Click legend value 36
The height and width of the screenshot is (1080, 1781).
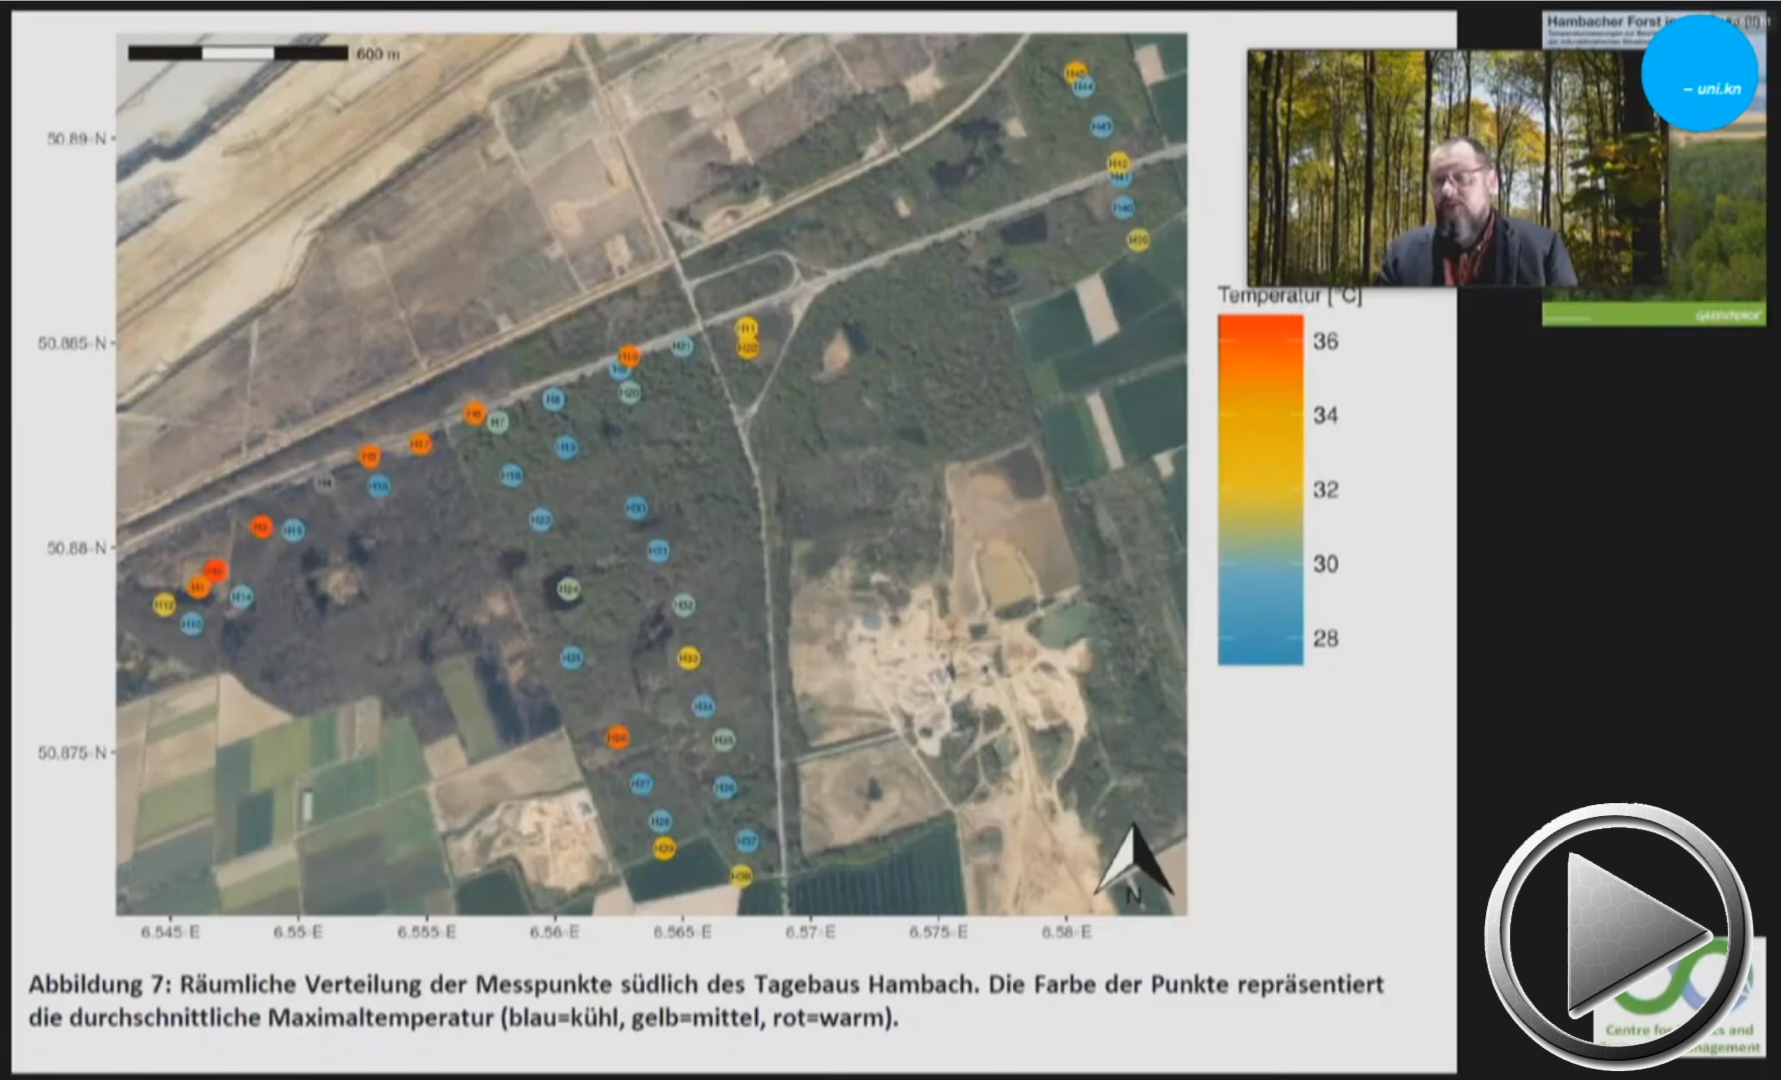point(1325,341)
